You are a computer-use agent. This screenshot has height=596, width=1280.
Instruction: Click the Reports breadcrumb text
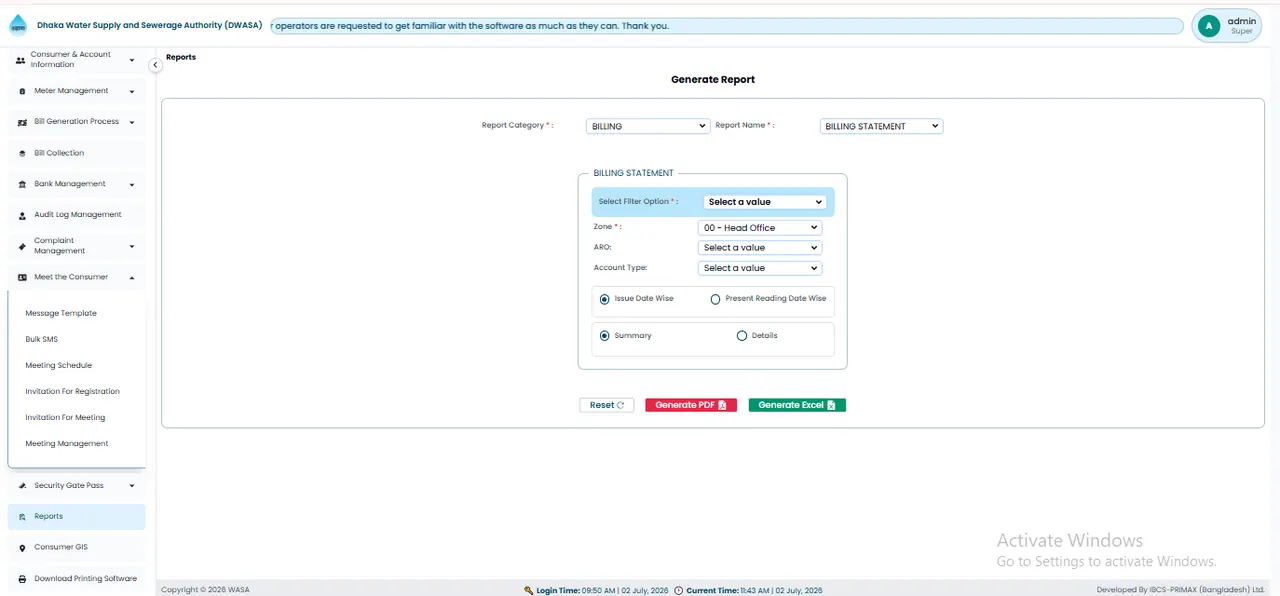pyautogui.click(x=181, y=57)
